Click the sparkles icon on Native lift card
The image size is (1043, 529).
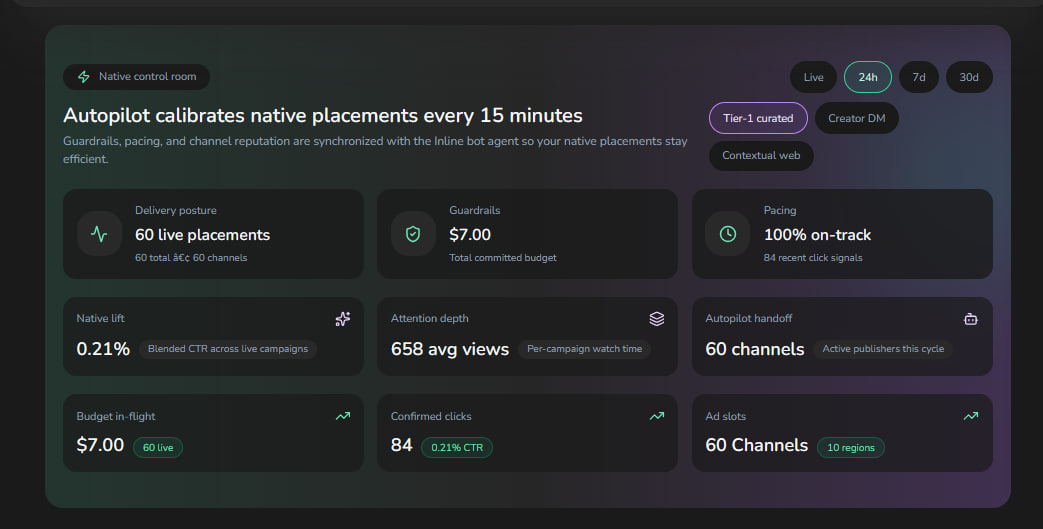(343, 319)
